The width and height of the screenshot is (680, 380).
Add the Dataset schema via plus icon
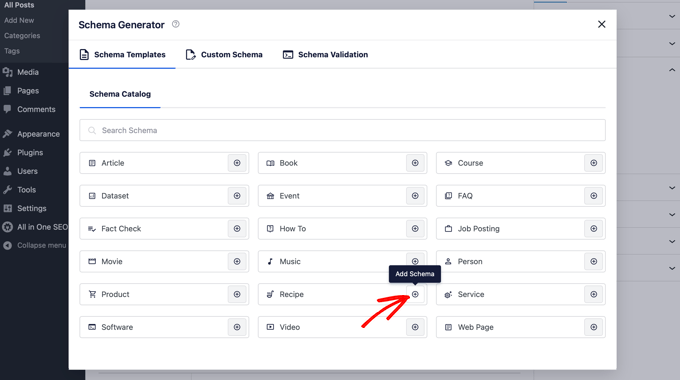tap(237, 196)
